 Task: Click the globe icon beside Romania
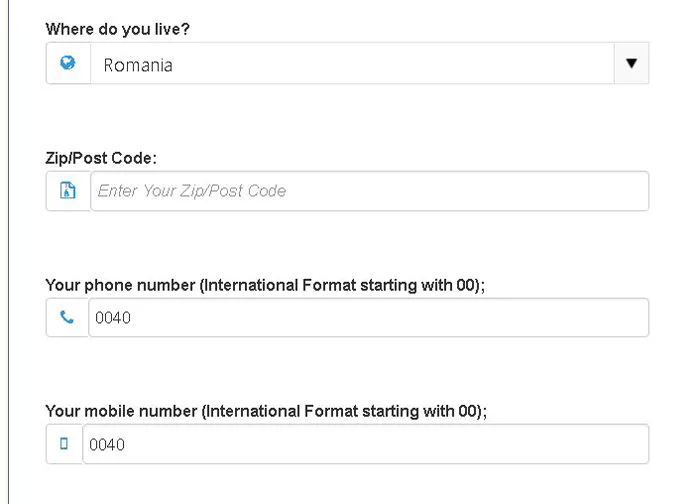pos(68,63)
